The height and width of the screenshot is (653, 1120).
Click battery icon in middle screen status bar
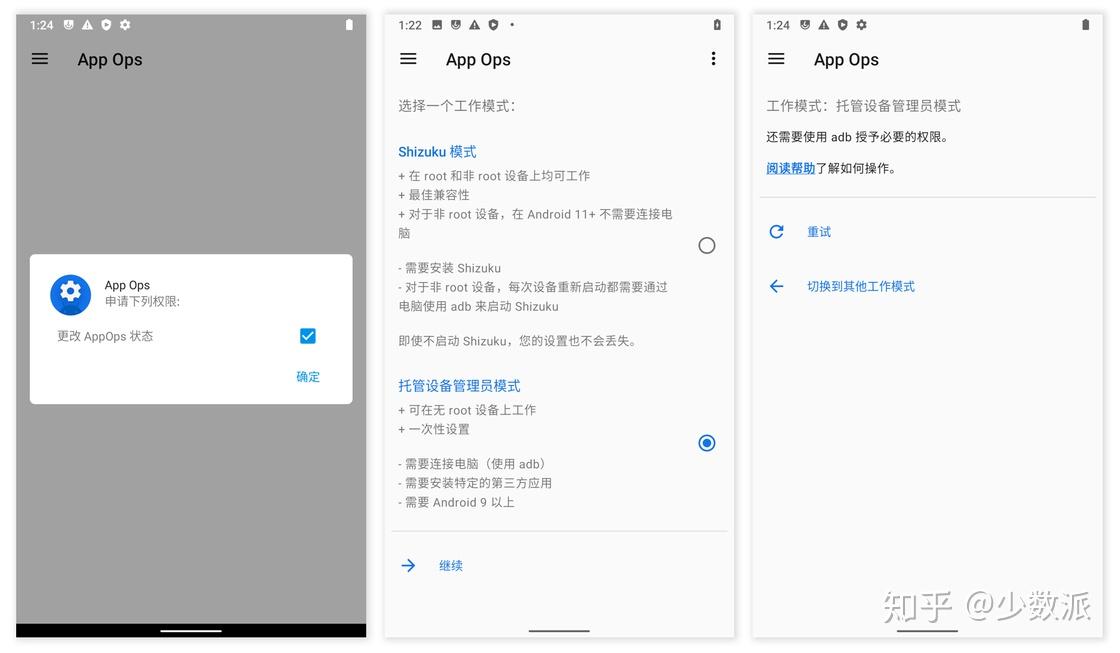(717, 25)
